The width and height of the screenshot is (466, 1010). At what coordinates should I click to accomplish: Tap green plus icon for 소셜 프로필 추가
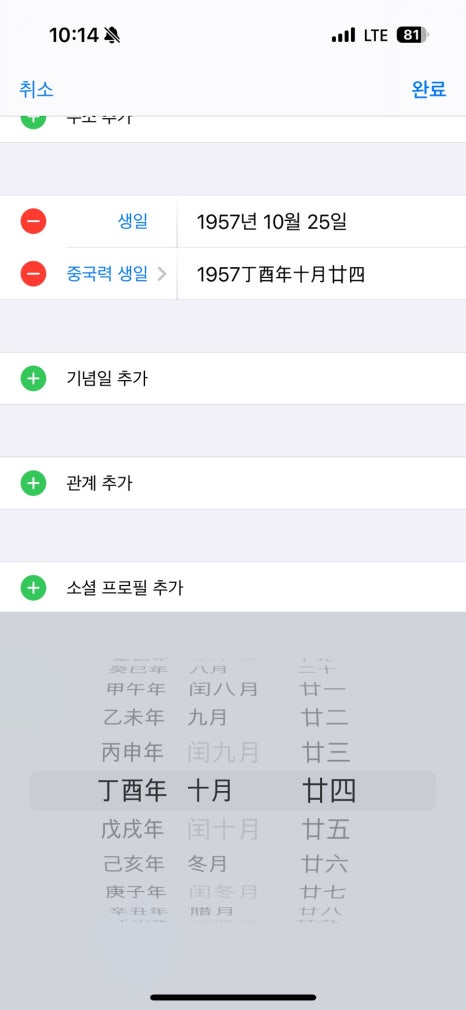point(34,587)
